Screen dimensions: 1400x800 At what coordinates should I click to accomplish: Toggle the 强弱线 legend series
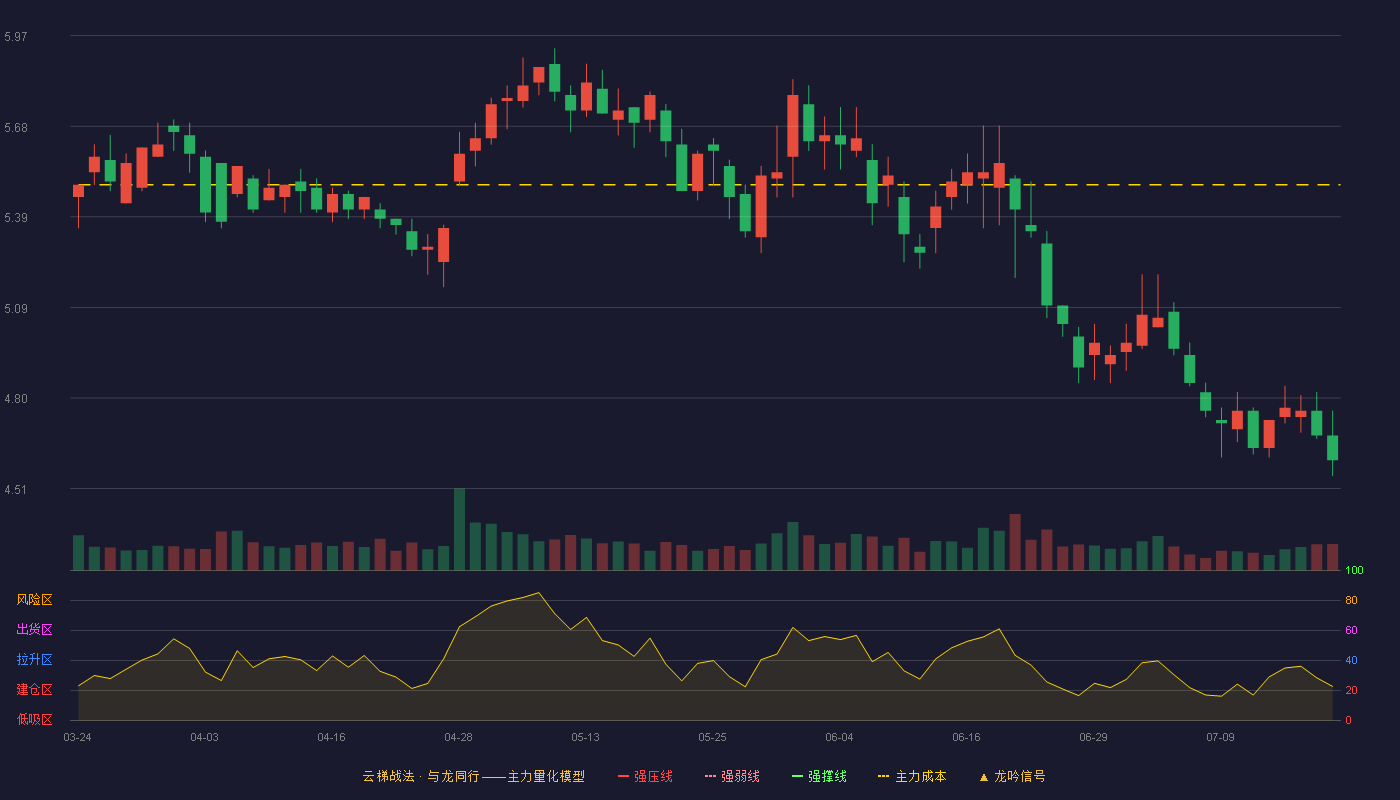tap(732, 776)
